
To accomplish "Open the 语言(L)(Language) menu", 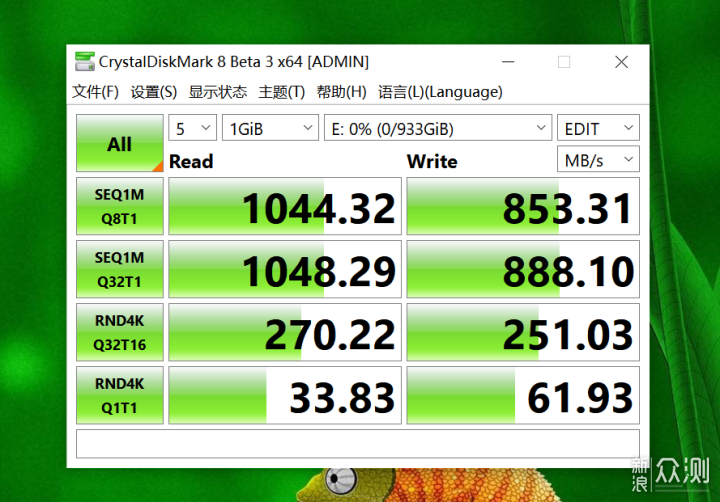I will tap(440, 92).
